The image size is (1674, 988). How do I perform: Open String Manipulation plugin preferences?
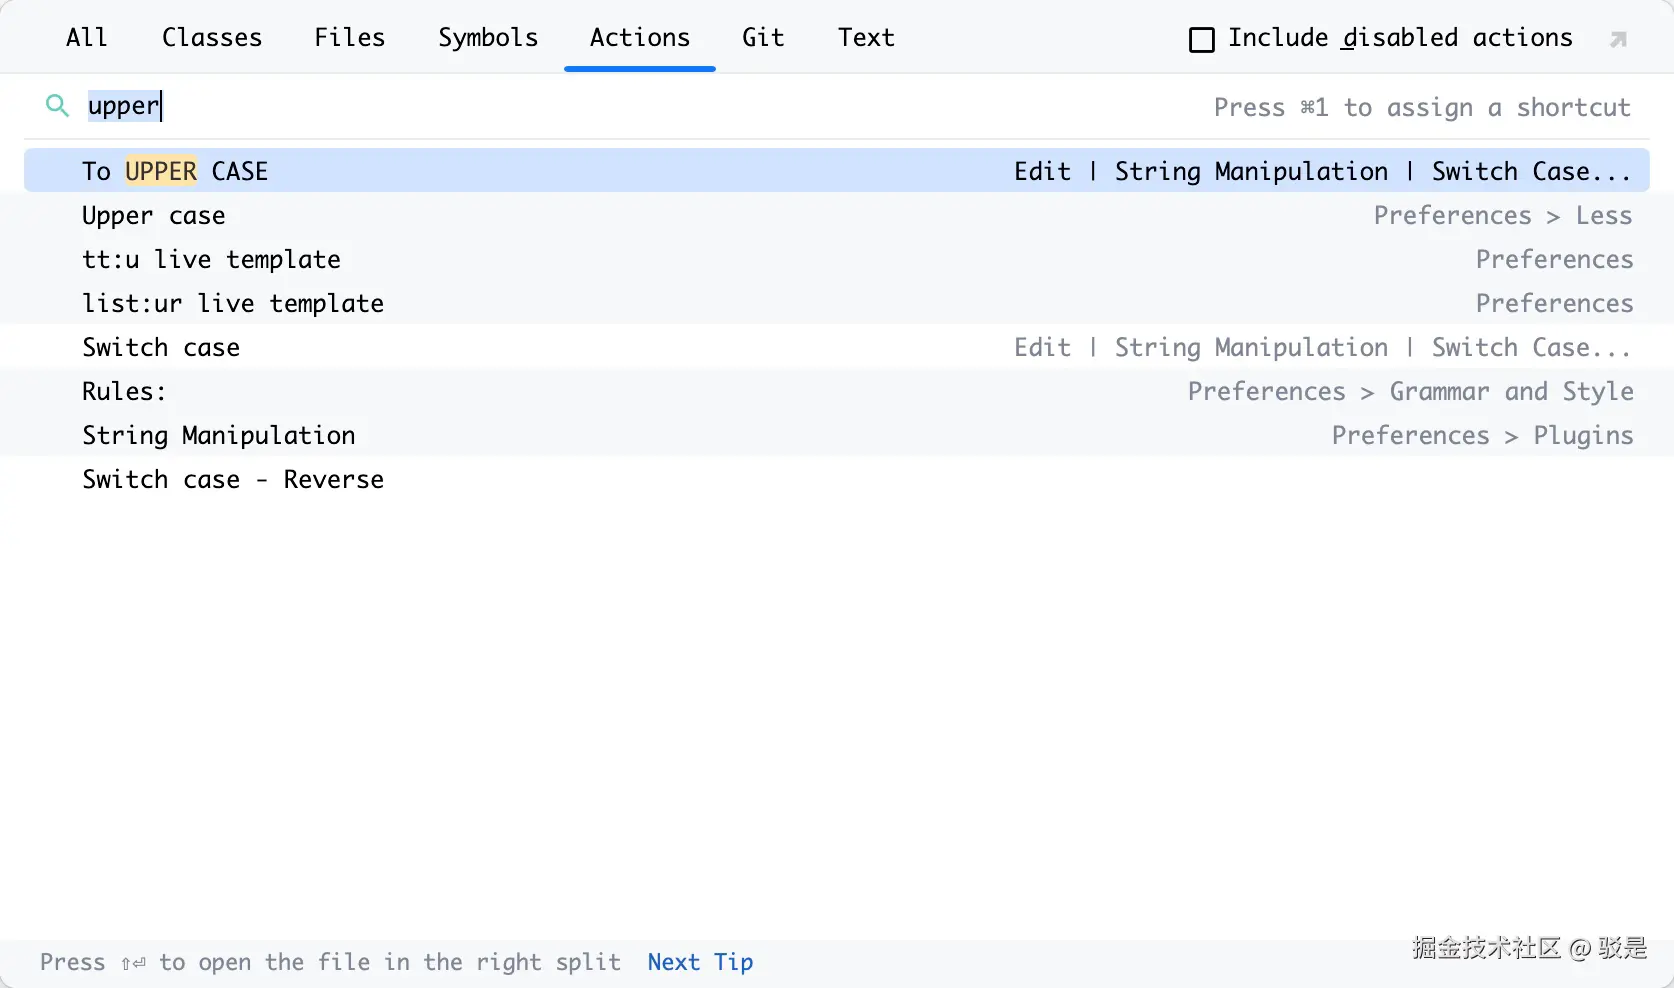[219, 436]
